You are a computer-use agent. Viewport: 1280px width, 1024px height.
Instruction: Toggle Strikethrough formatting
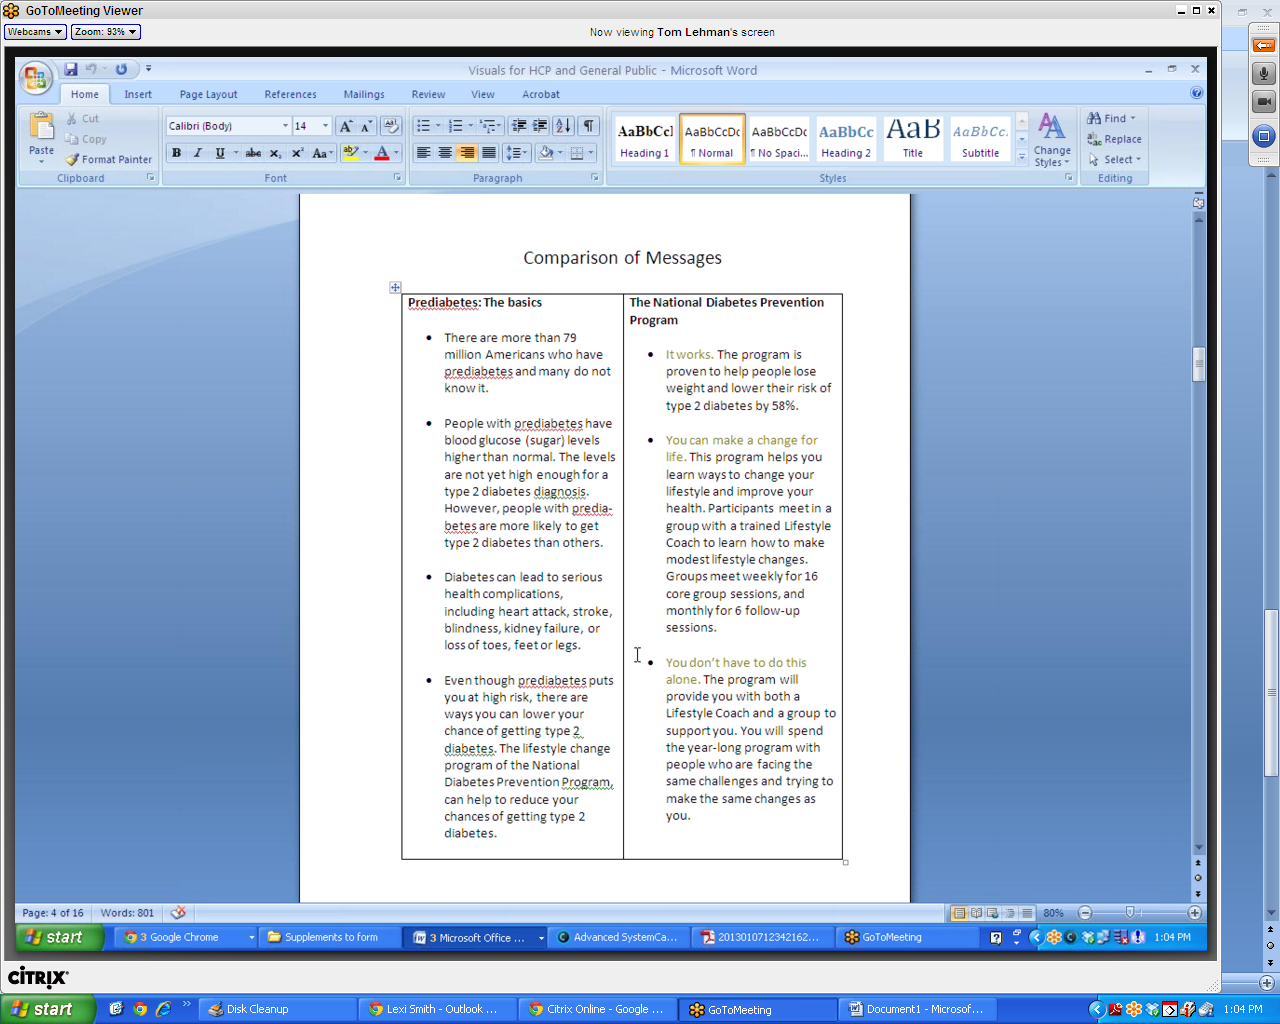(x=253, y=153)
